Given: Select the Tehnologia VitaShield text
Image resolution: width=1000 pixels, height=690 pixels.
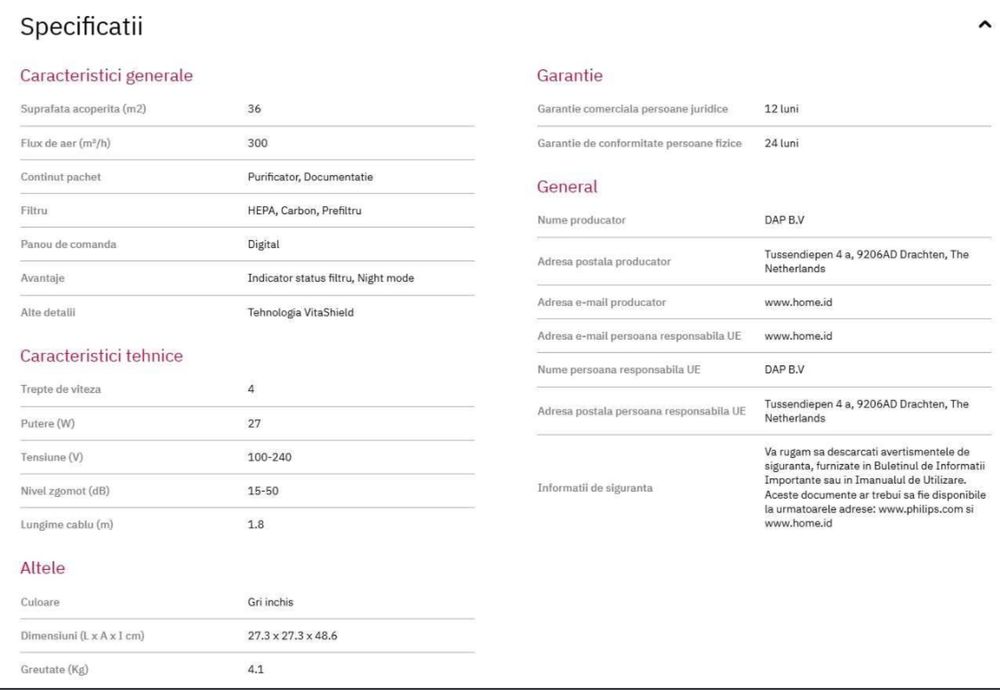Looking at the screenshot, I should [301, 312].
